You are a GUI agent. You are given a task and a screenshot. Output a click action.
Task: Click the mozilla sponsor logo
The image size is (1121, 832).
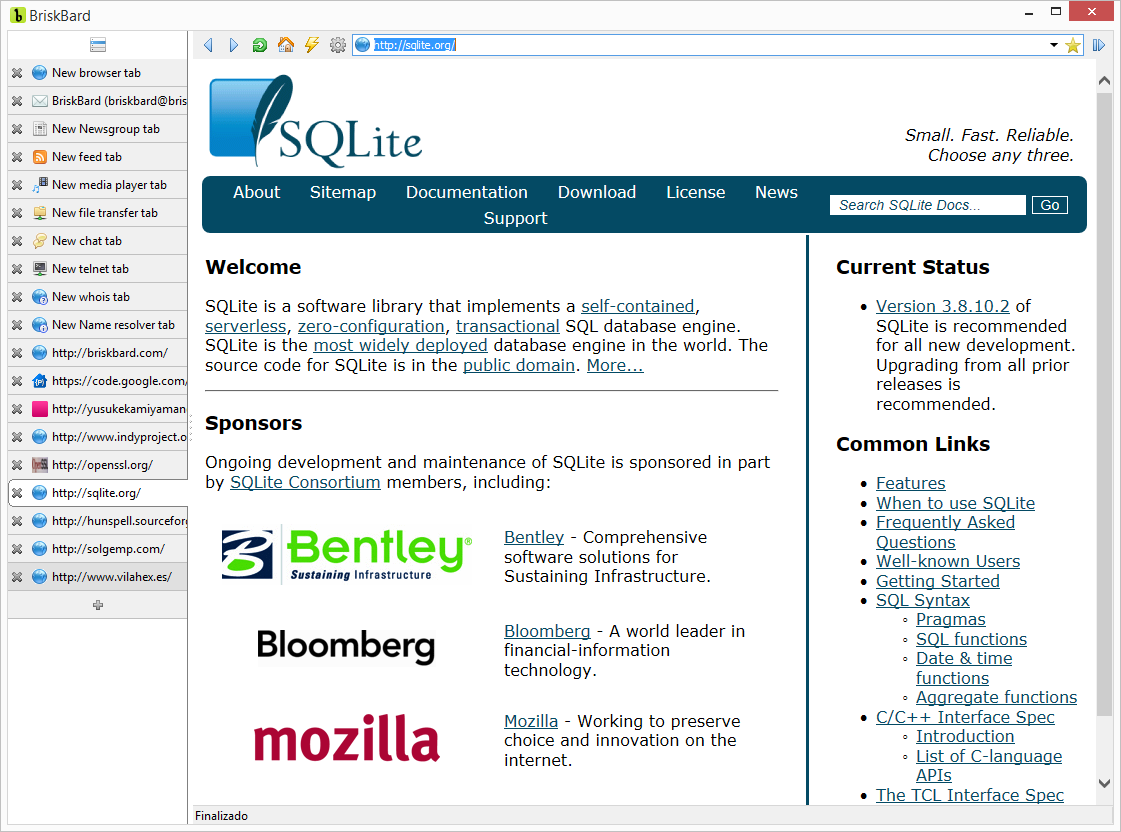tap(346, 738)
